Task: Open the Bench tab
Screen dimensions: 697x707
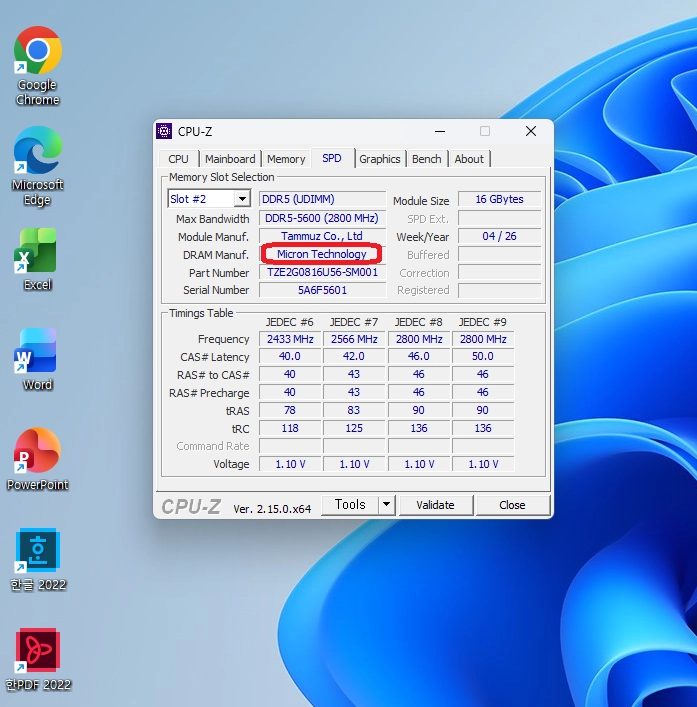Action: point(426,159)
